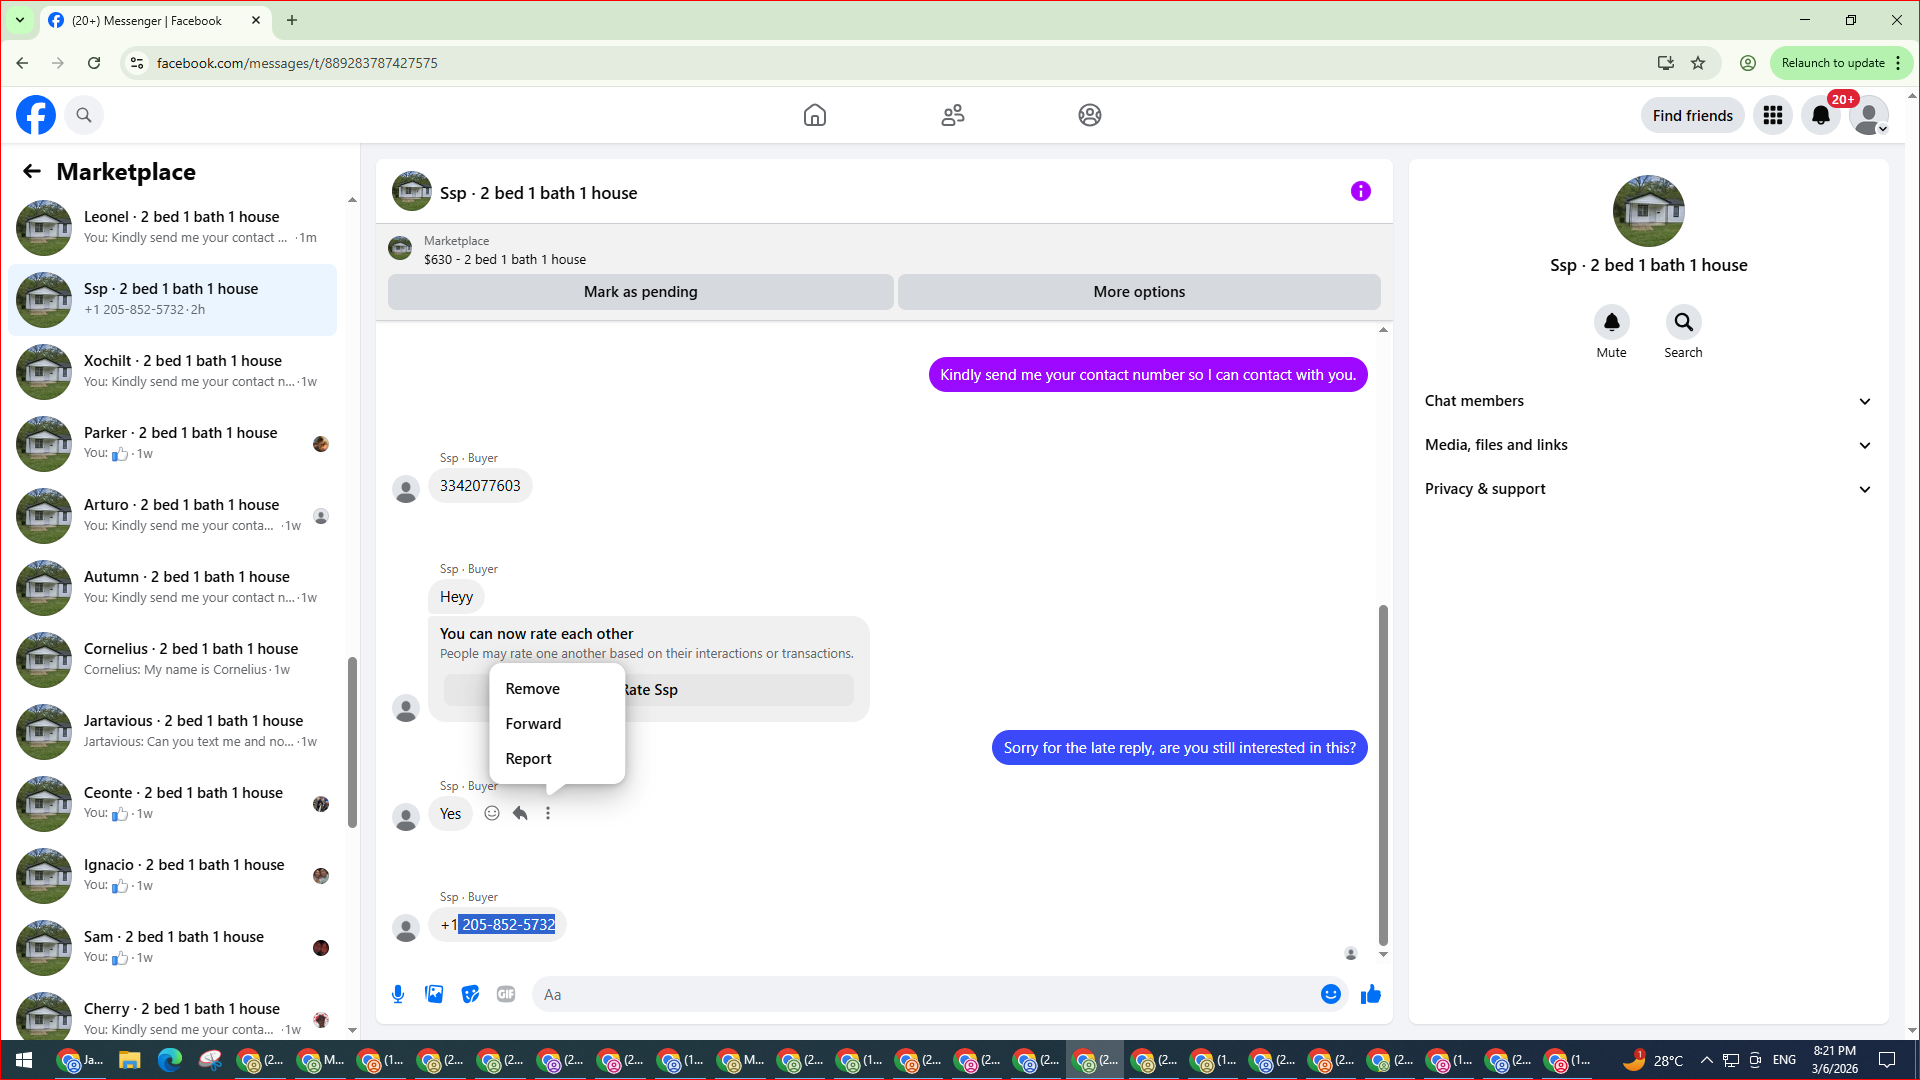
Task: Click the More options button
Action: (1139, 292)
